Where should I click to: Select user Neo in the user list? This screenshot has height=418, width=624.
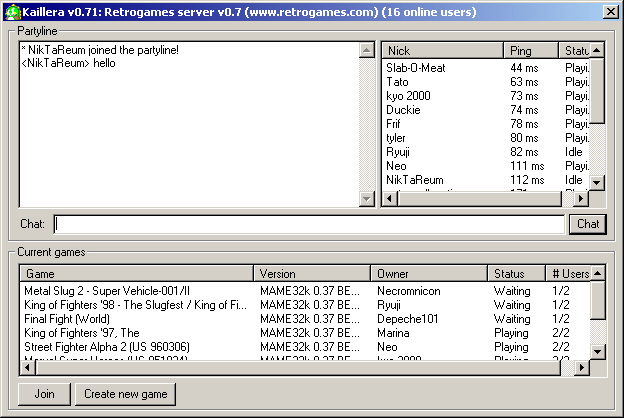[x=486, y=166]
